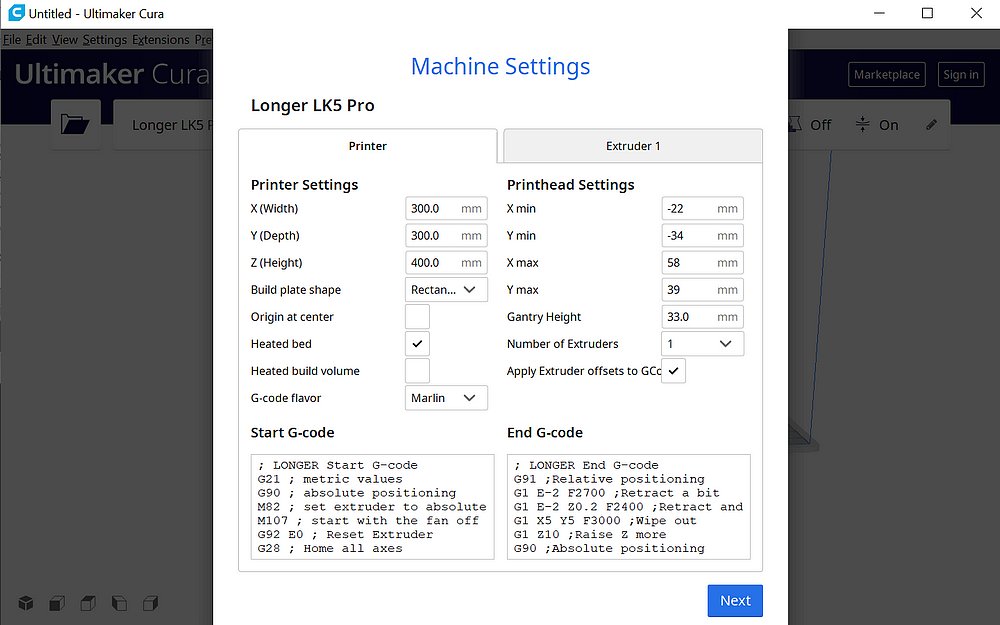Open the View menu
The height and width of the screenshot is (625, 1000).
[x=64, y=40]
